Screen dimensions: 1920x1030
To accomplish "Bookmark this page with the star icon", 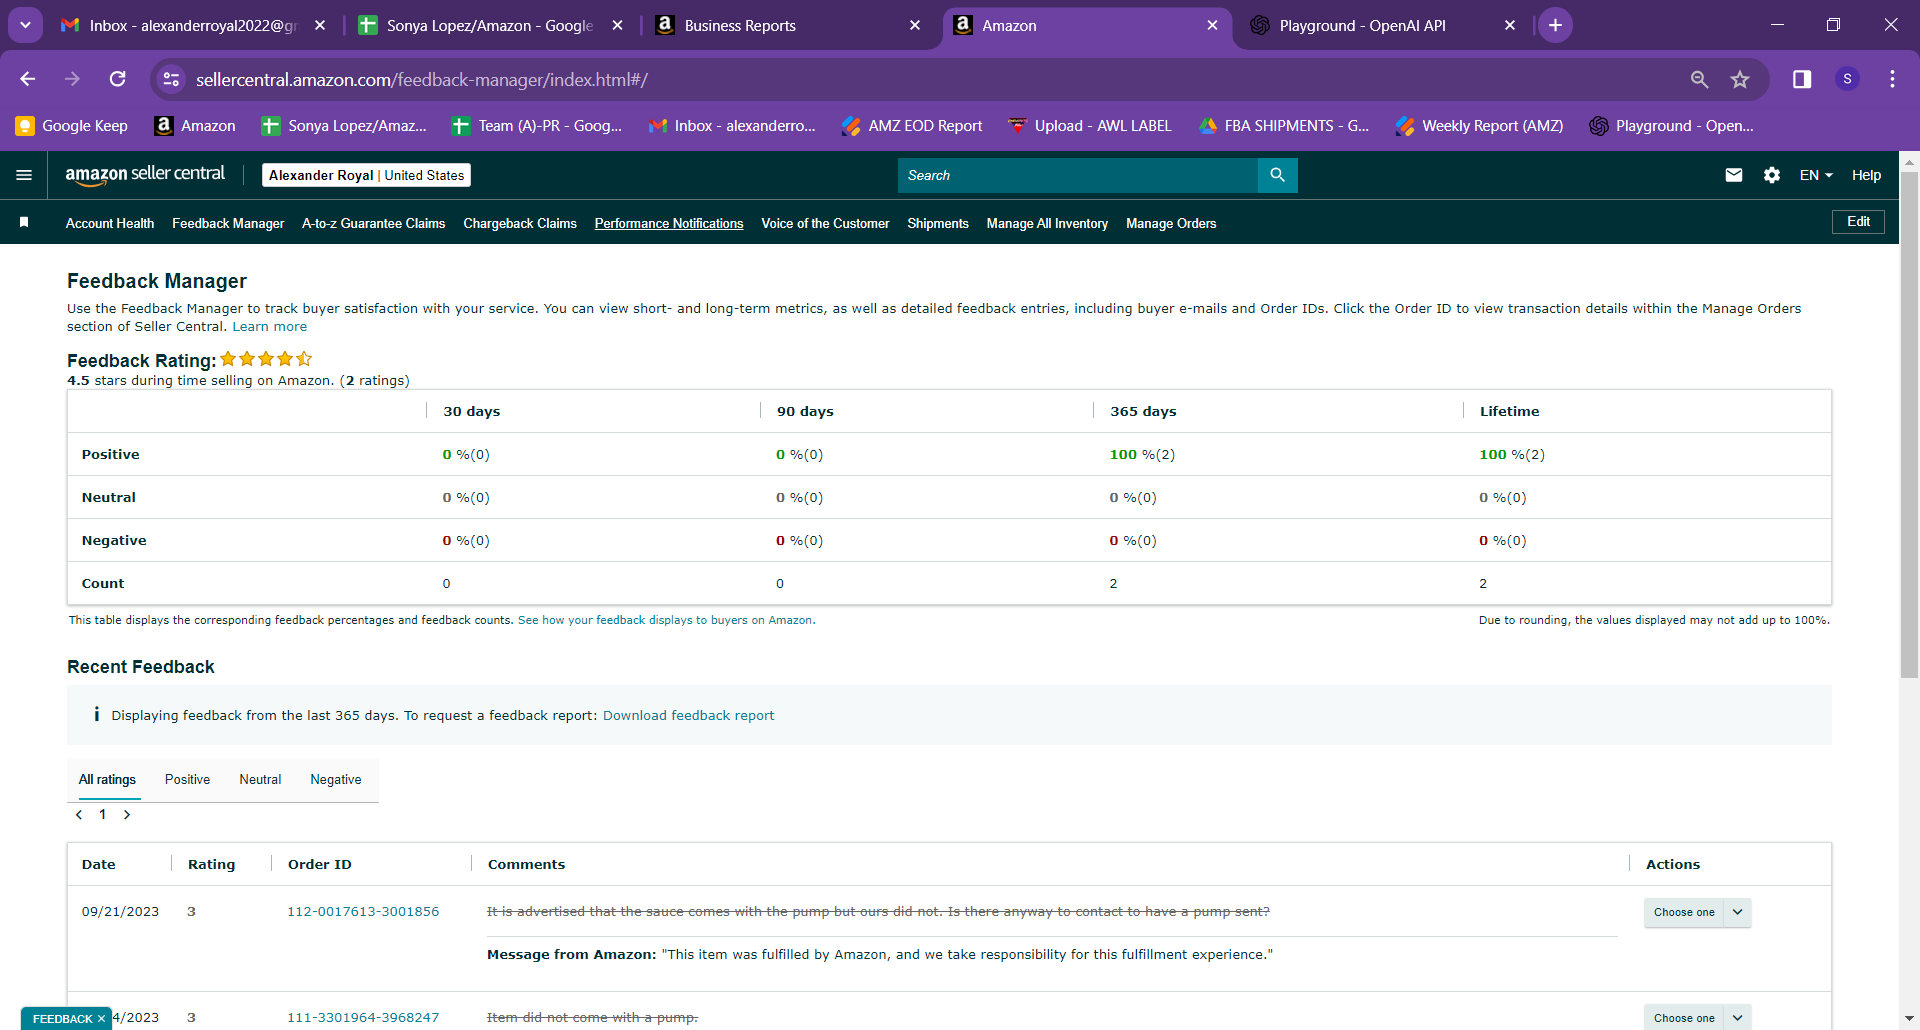I will point(1740,79).
